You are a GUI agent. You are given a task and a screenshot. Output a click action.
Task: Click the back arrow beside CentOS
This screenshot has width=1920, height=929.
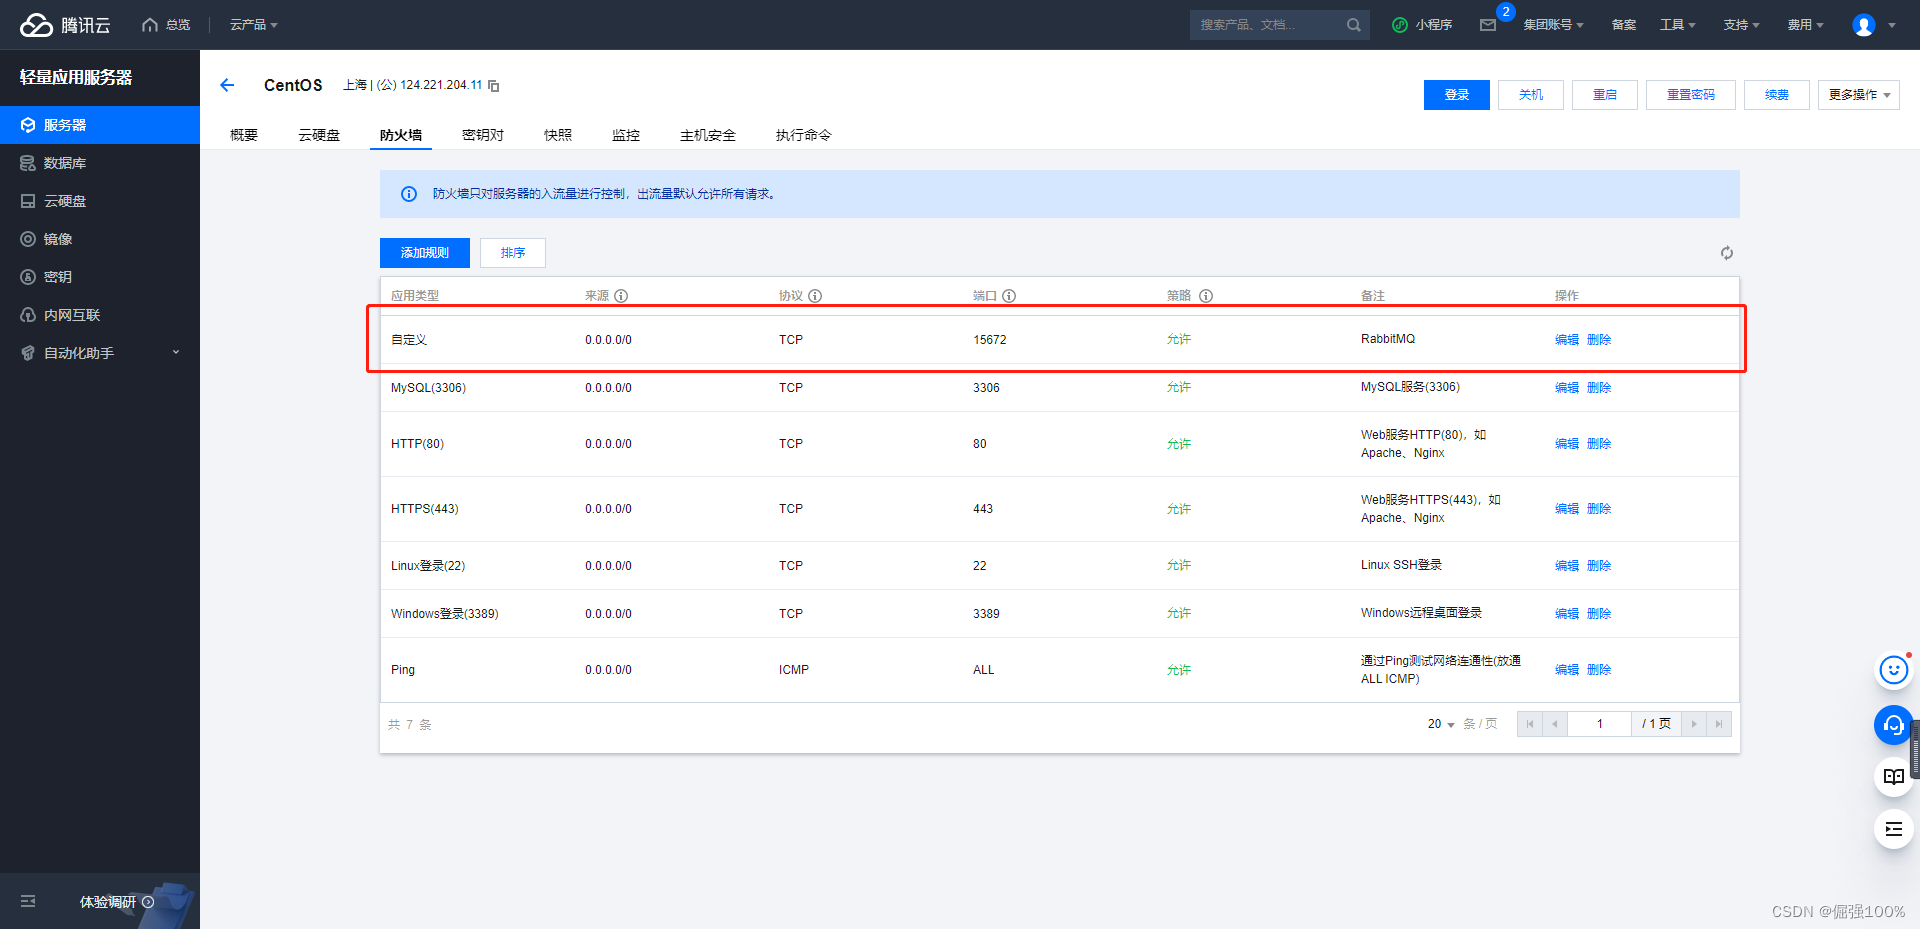[227, 85]
